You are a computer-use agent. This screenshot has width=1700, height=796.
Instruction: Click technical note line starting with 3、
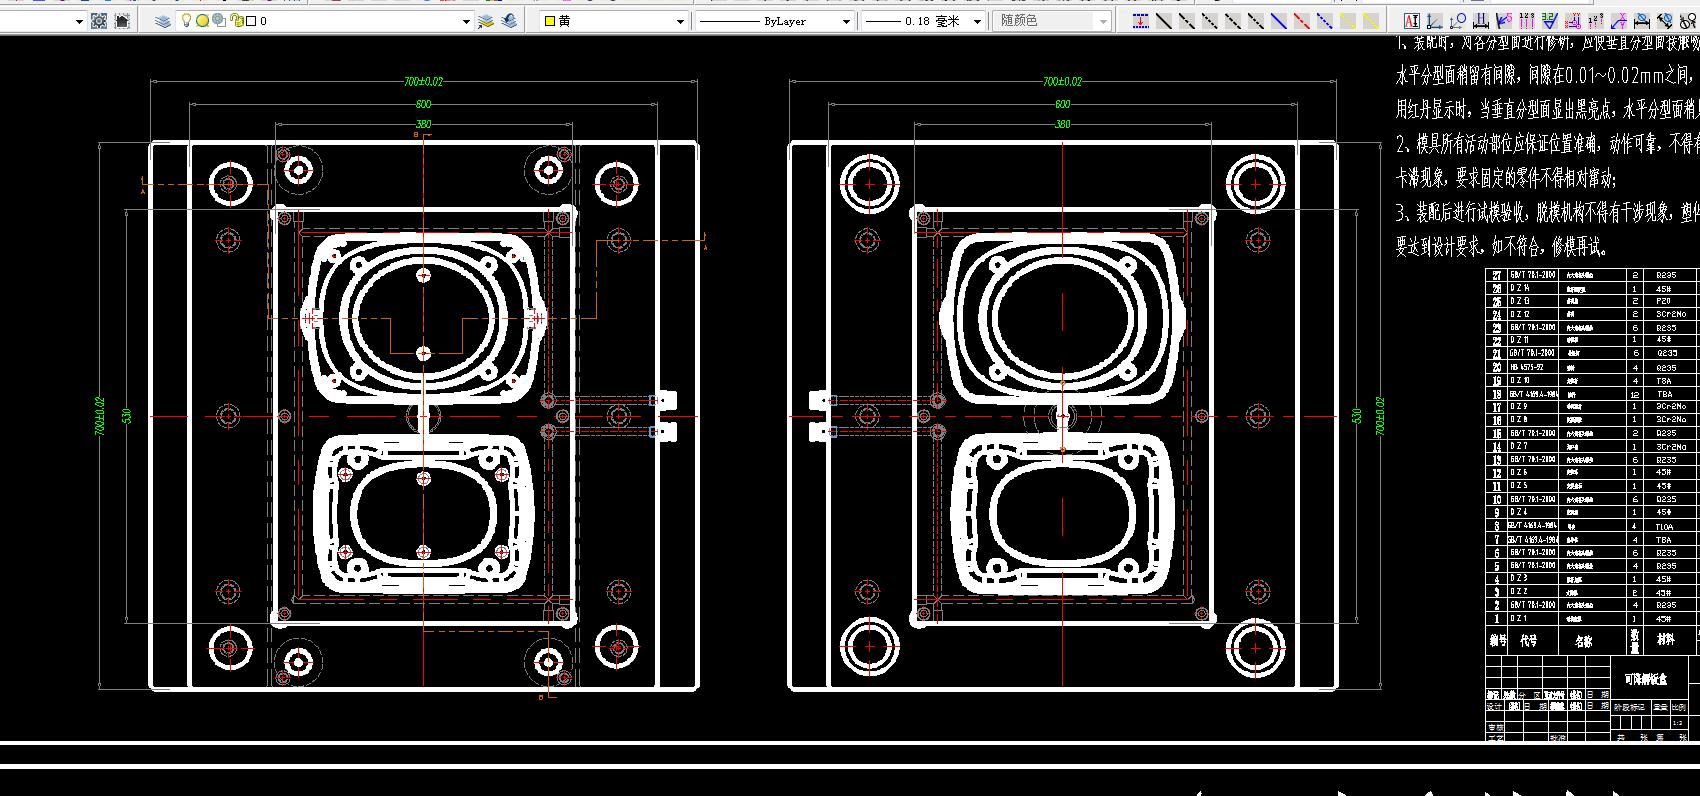1548,213
